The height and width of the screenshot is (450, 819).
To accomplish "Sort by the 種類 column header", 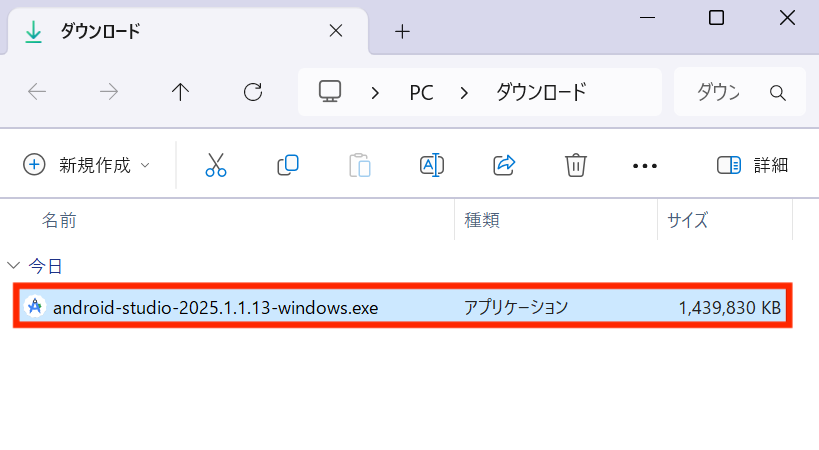I will (482, 220).
